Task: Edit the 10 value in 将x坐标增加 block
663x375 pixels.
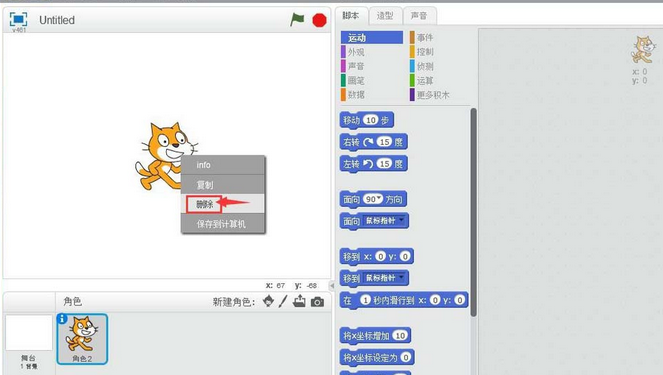Action: 400,336
